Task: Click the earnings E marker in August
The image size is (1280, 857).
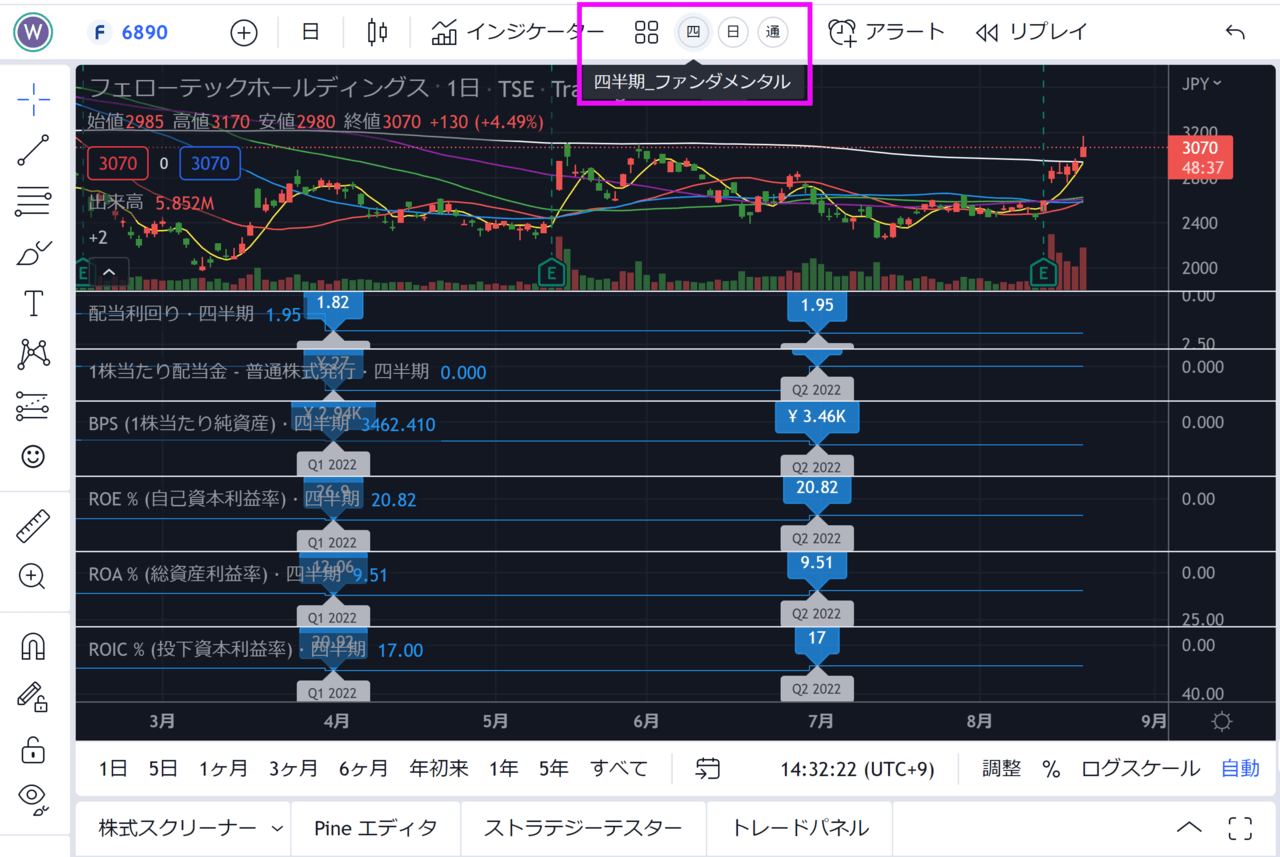Action: (x=1044, y=272)
